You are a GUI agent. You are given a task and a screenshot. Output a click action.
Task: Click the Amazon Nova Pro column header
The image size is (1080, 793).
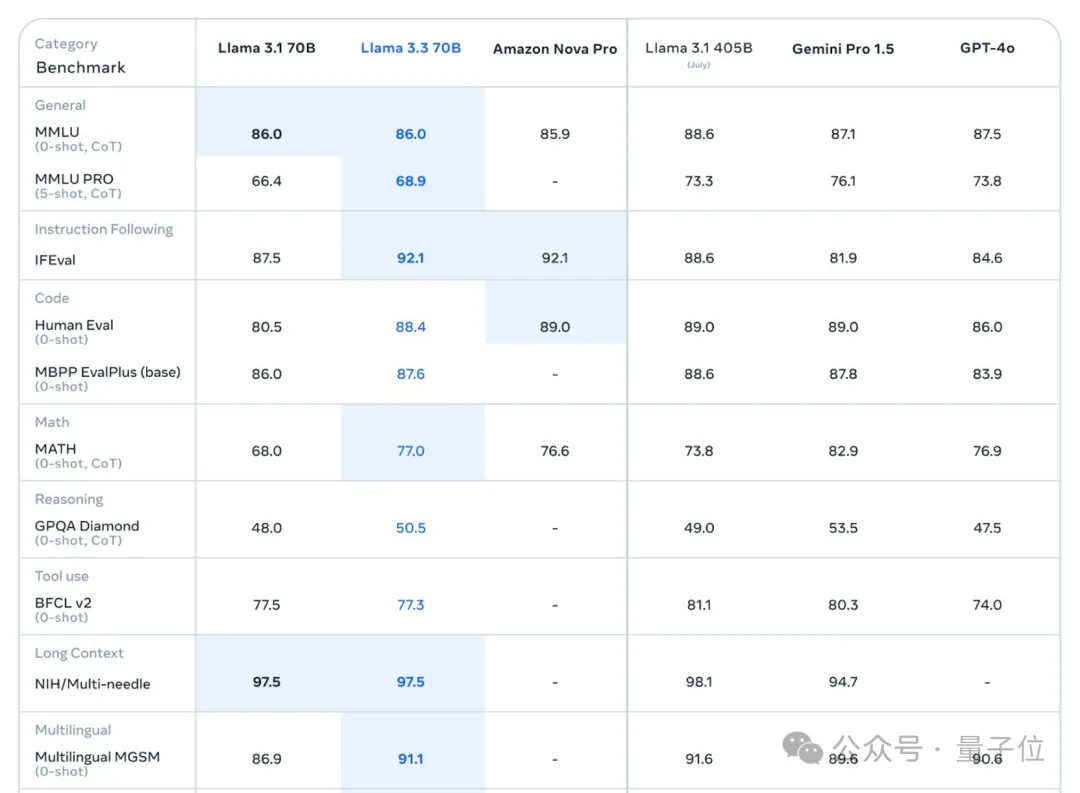pyautogui.click(x=554, y=49)
